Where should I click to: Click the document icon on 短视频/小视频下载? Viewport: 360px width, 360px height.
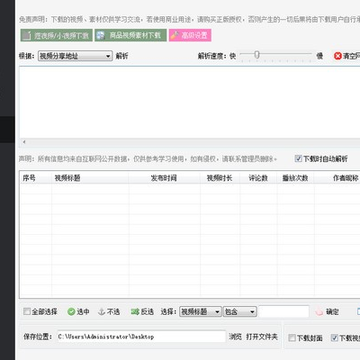tap(28, 35)
